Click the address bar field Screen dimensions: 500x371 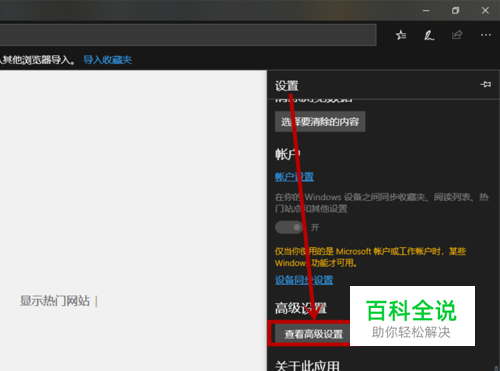pos(188,35)
